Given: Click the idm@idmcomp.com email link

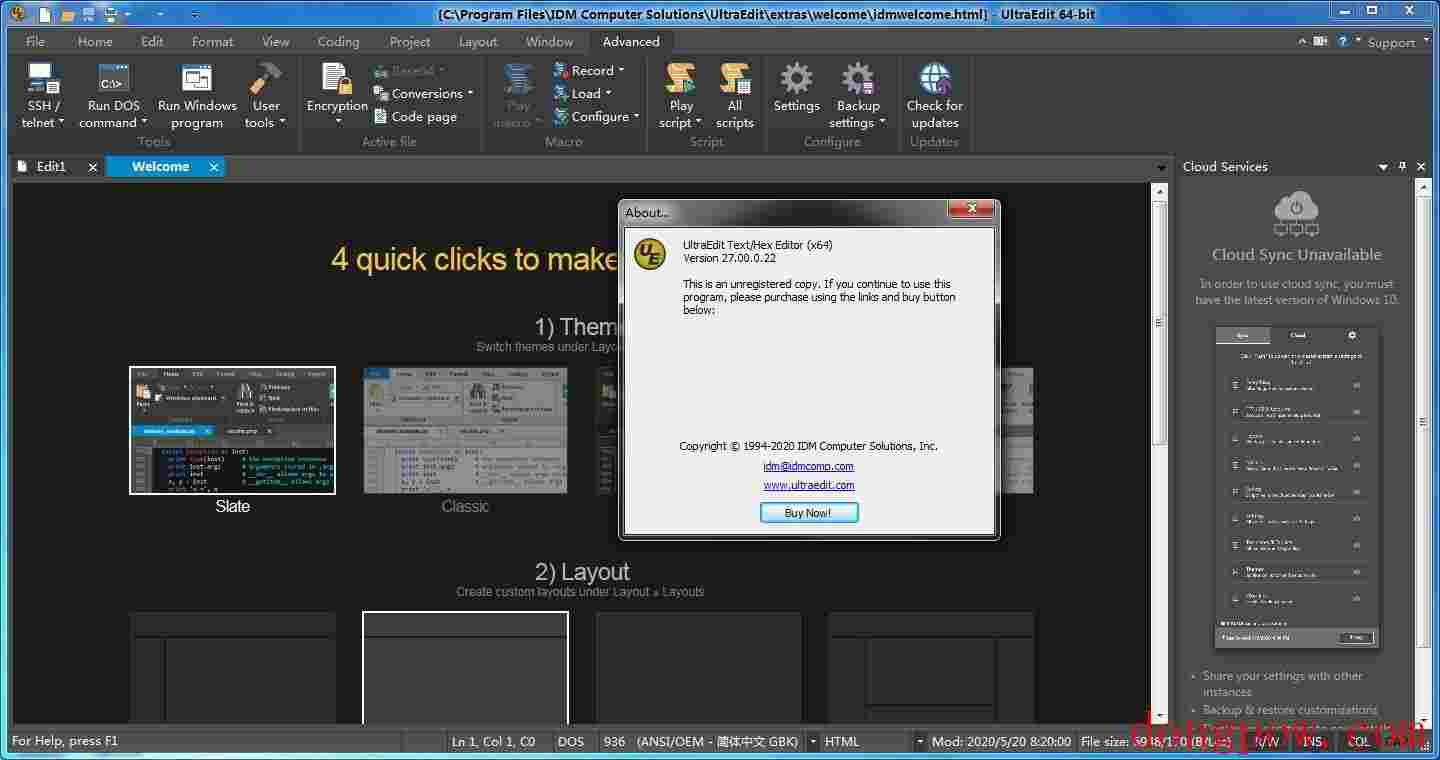Looking at the screenshot, I should [808, 466].
